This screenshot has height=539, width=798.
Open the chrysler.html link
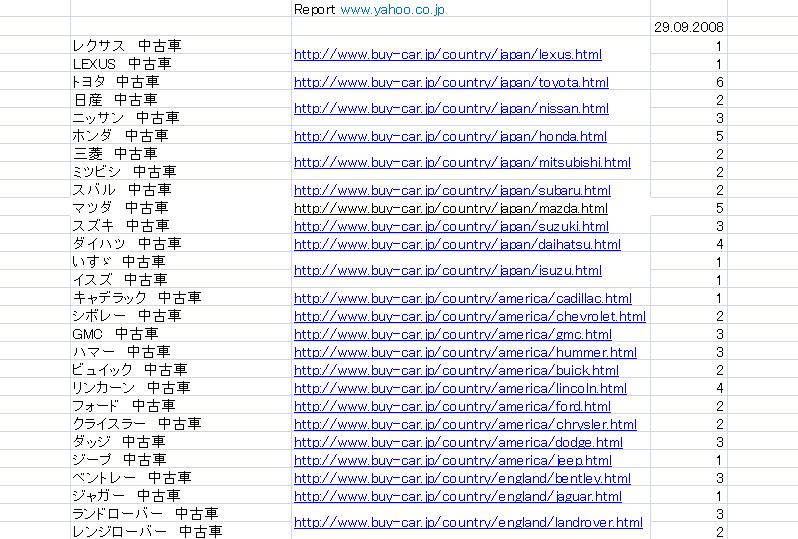click(465, 424)
